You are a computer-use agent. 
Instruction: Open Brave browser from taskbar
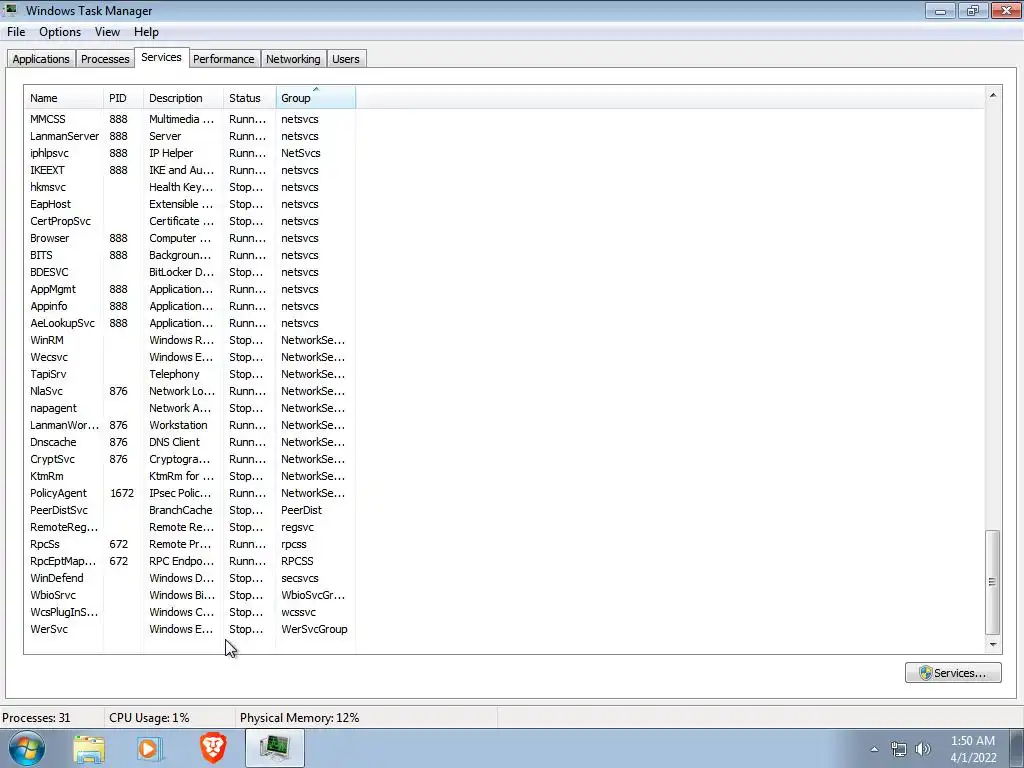[212, 748]
